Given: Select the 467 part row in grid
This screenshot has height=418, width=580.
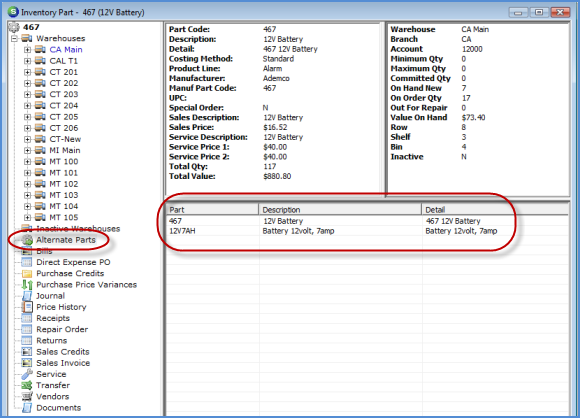Looking at the screenshot, I should (367, 221).
